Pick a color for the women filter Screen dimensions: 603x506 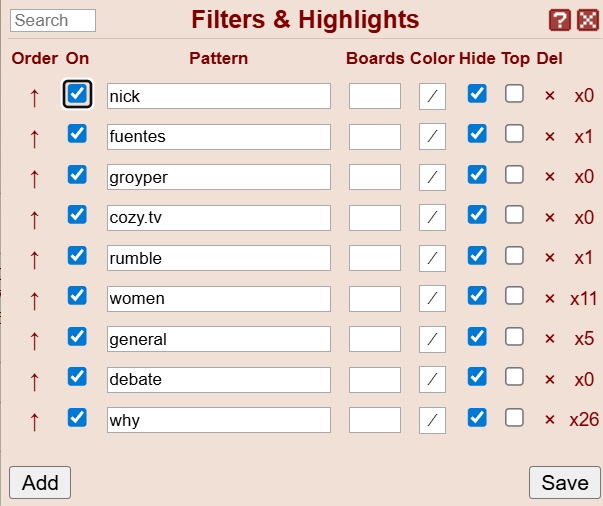click(x=433, y=299)
